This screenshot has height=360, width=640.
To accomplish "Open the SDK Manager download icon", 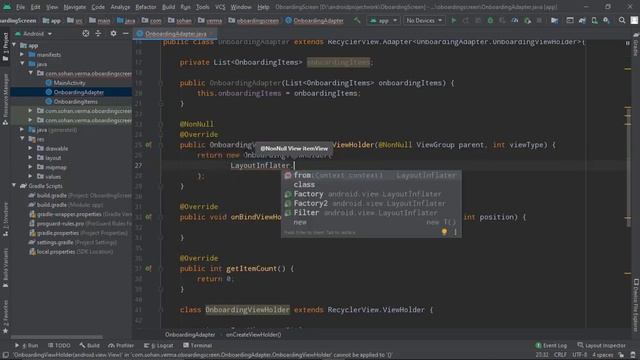I will click(x=607, y=20).
